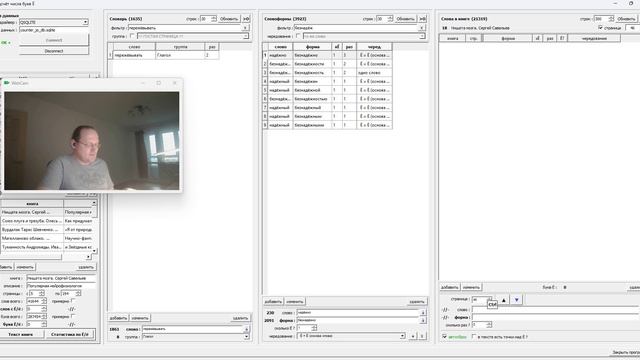Image resolution: width=640 pixels, height=360 pixels.
Task: Adjust the 'по' last page spinbox
Action: click(x=70, y=293)
